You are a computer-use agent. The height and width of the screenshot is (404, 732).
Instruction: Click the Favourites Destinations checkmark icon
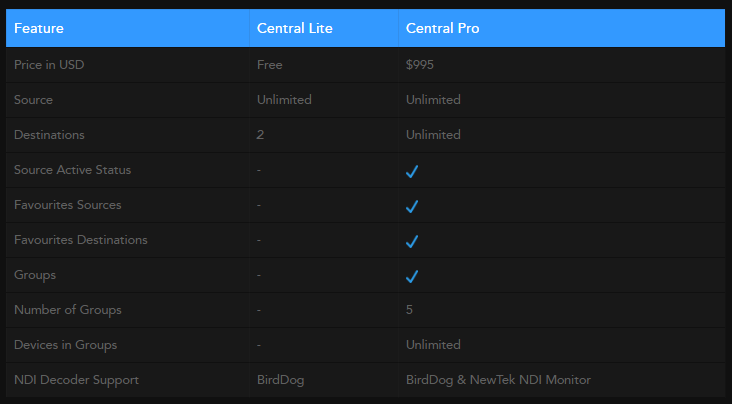click(x=412, y=241)
